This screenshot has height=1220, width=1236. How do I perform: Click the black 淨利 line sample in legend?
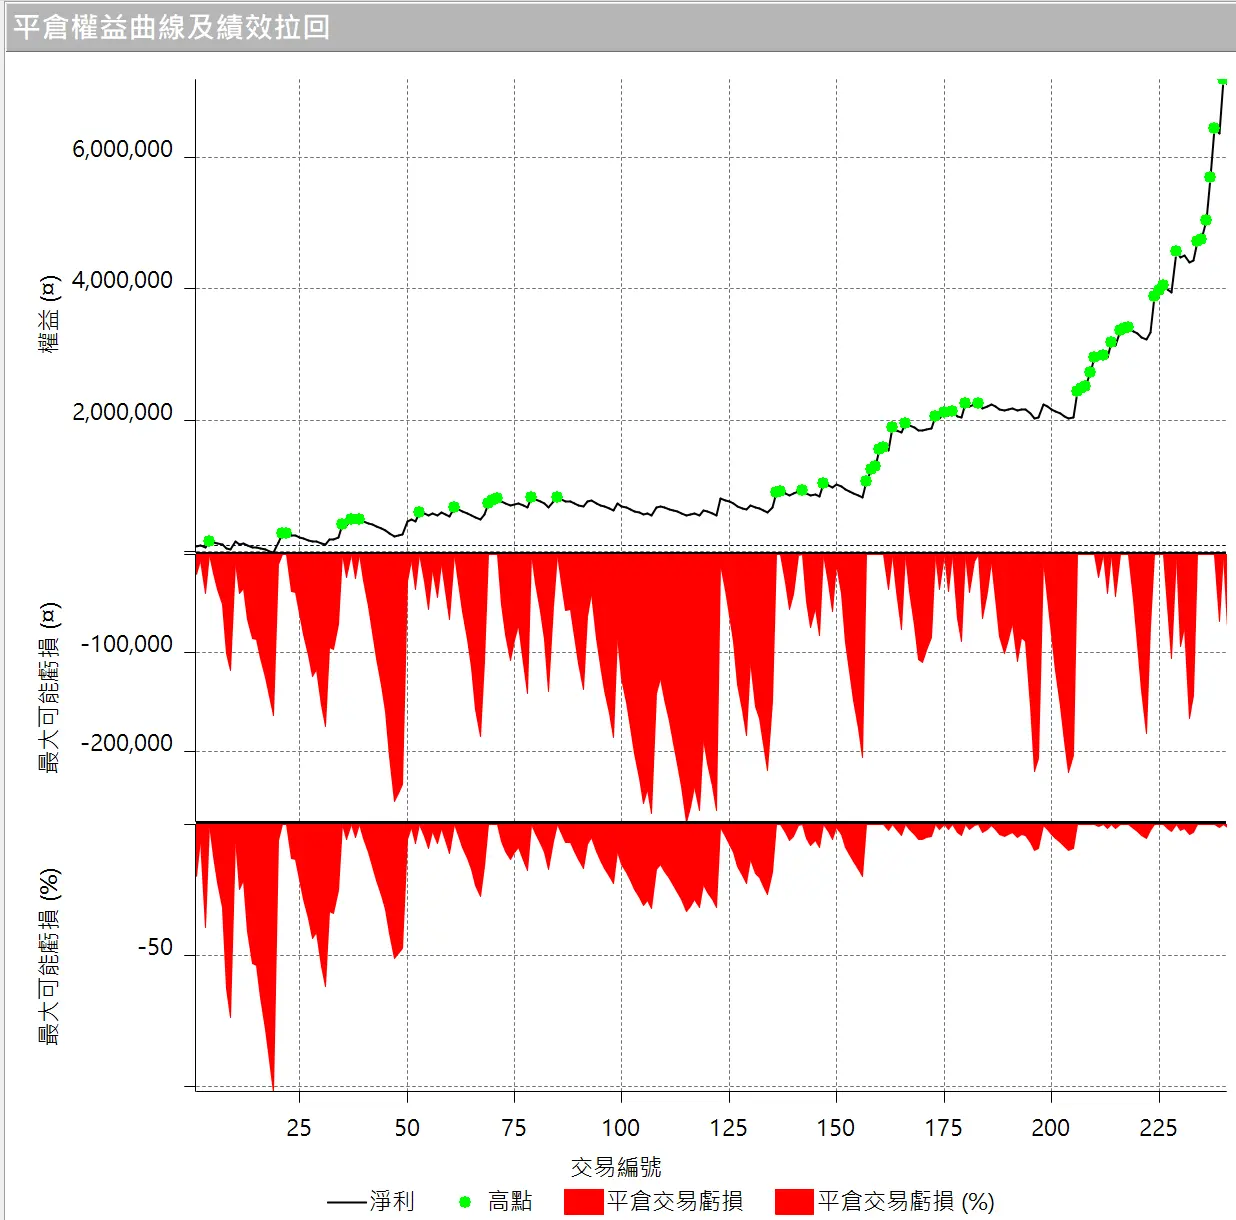[347, 1202]
